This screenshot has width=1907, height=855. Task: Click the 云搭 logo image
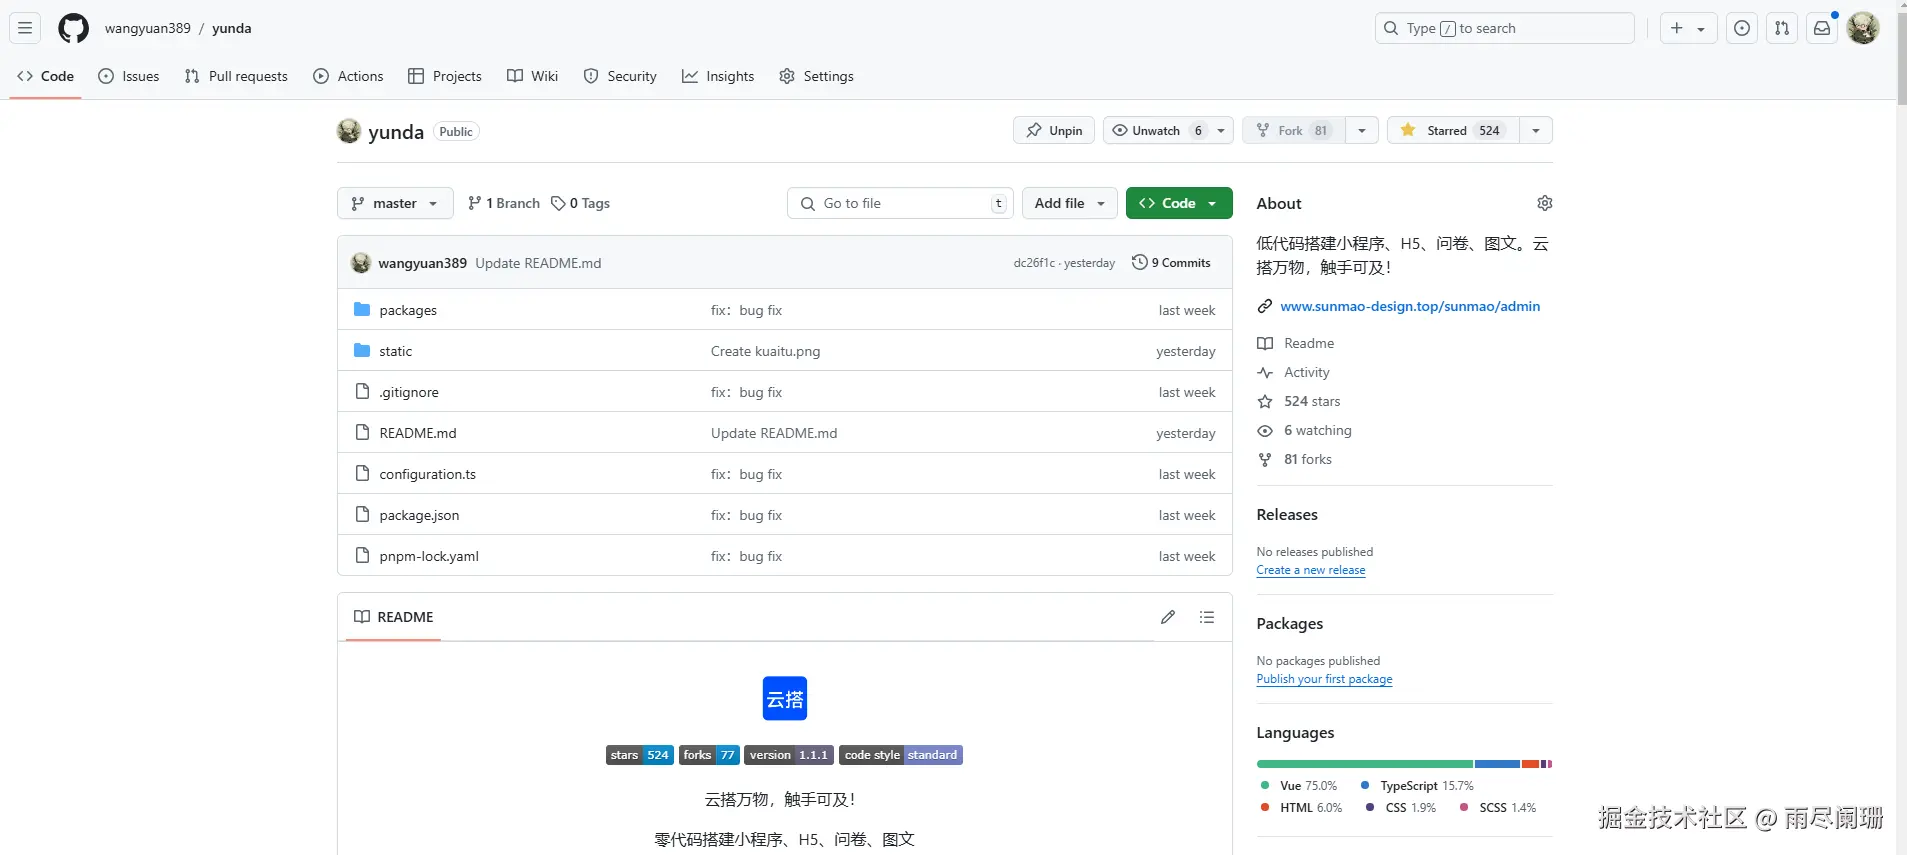pyautogui.click(x=785, y=699)
